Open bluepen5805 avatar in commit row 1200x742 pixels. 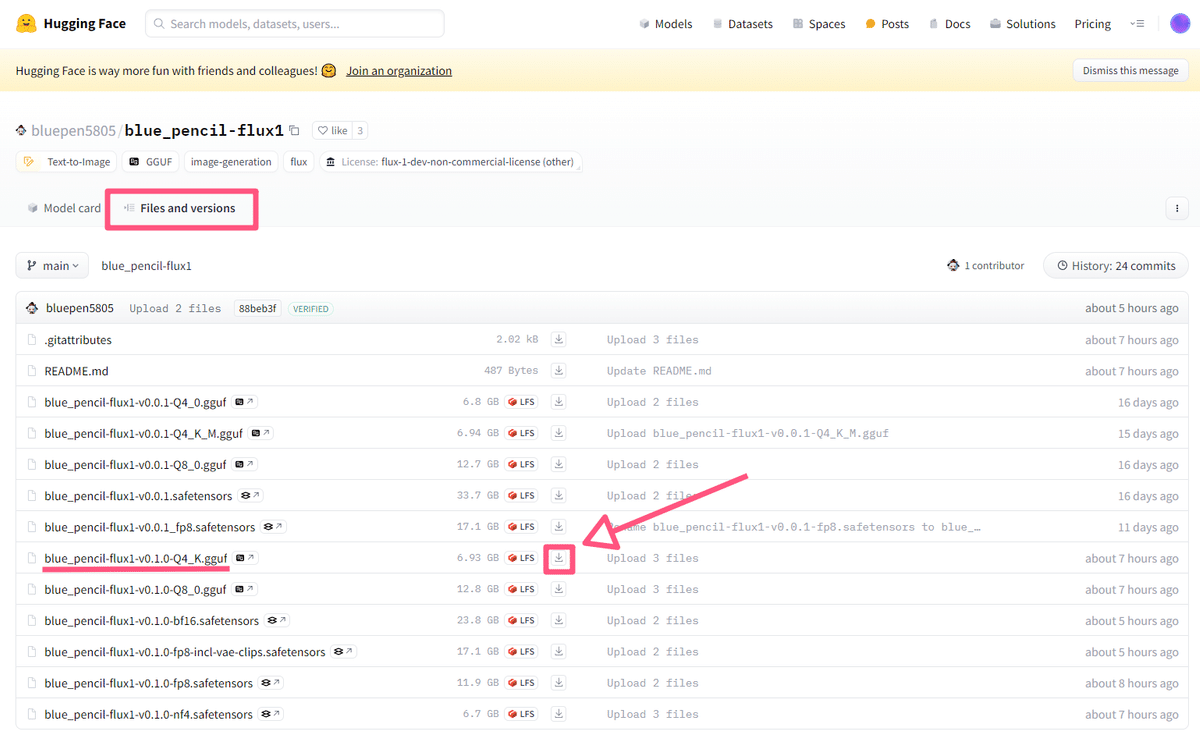click(x=32, y=308)
